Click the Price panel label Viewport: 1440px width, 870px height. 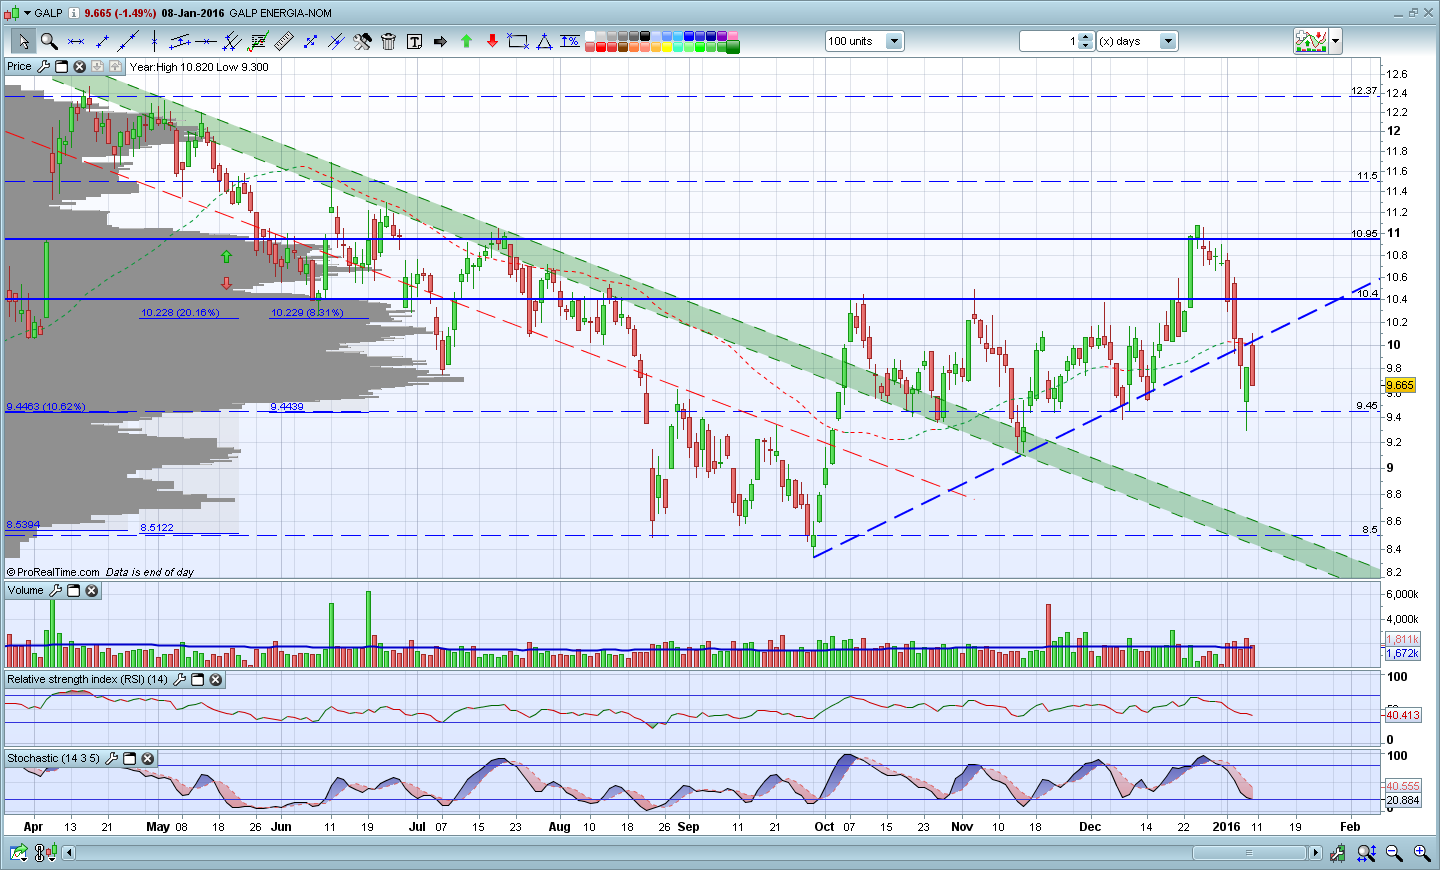(x=19, y=67)
